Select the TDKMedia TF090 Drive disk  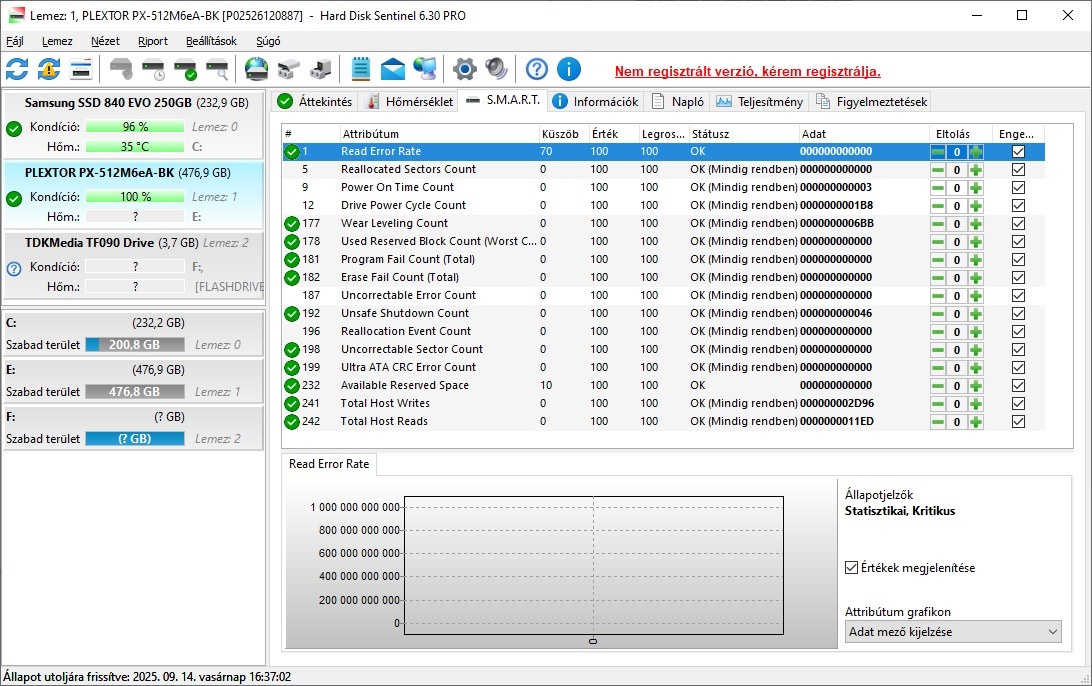pos(134,265)
